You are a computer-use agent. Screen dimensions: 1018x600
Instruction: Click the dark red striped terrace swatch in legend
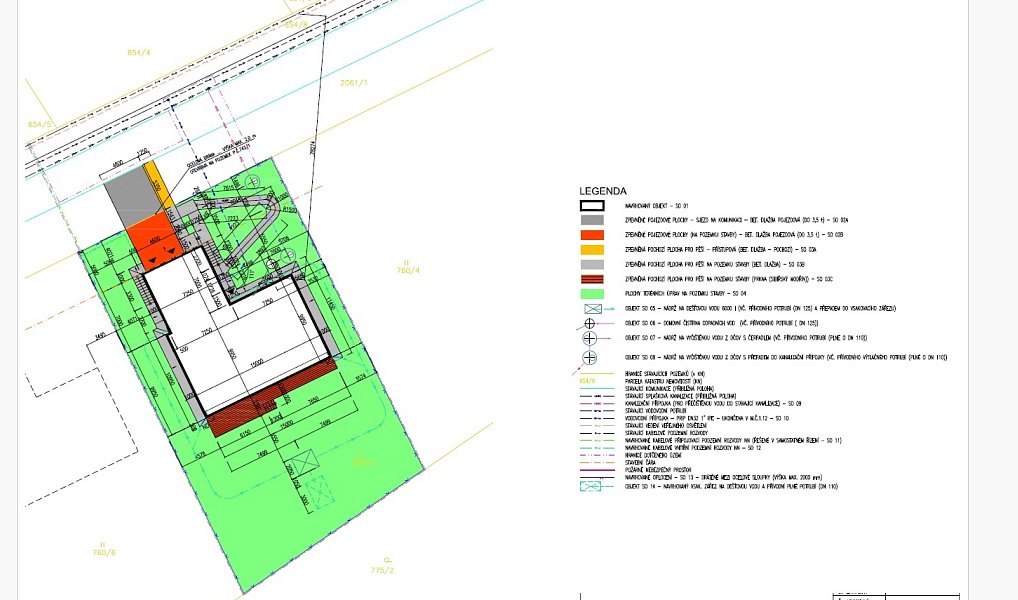tap(591, 279)
